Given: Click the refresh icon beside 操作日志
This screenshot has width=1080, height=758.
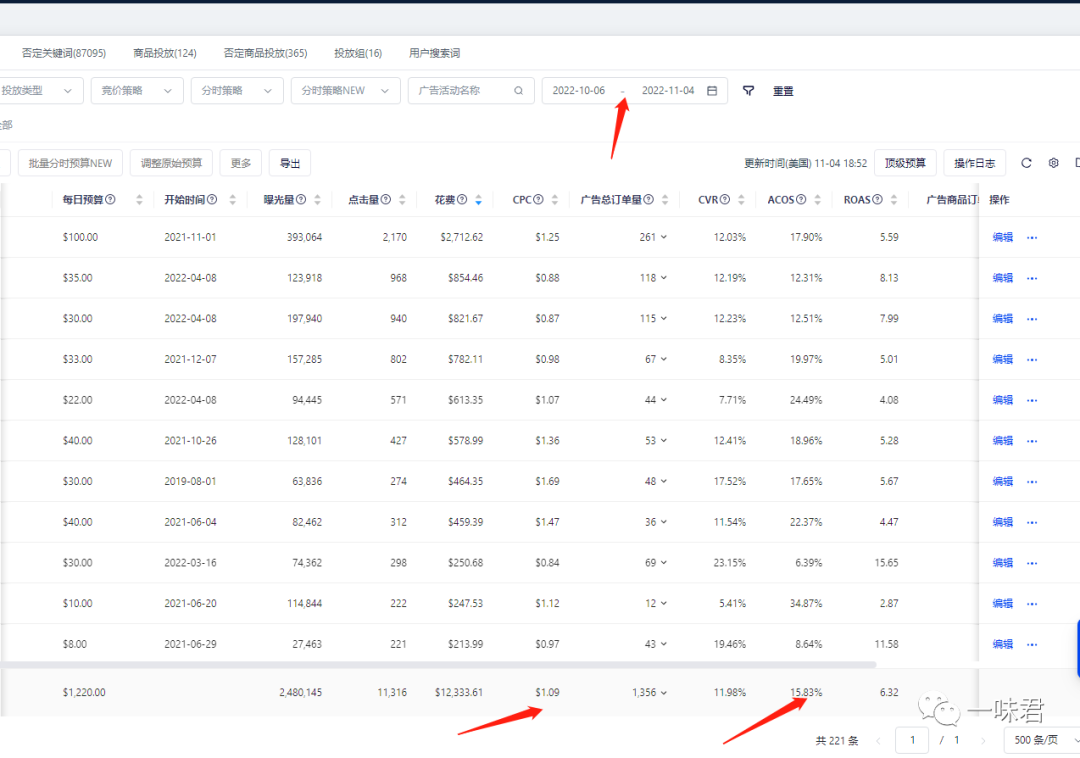Looking at the screenshot, I should coord(1026,163).
